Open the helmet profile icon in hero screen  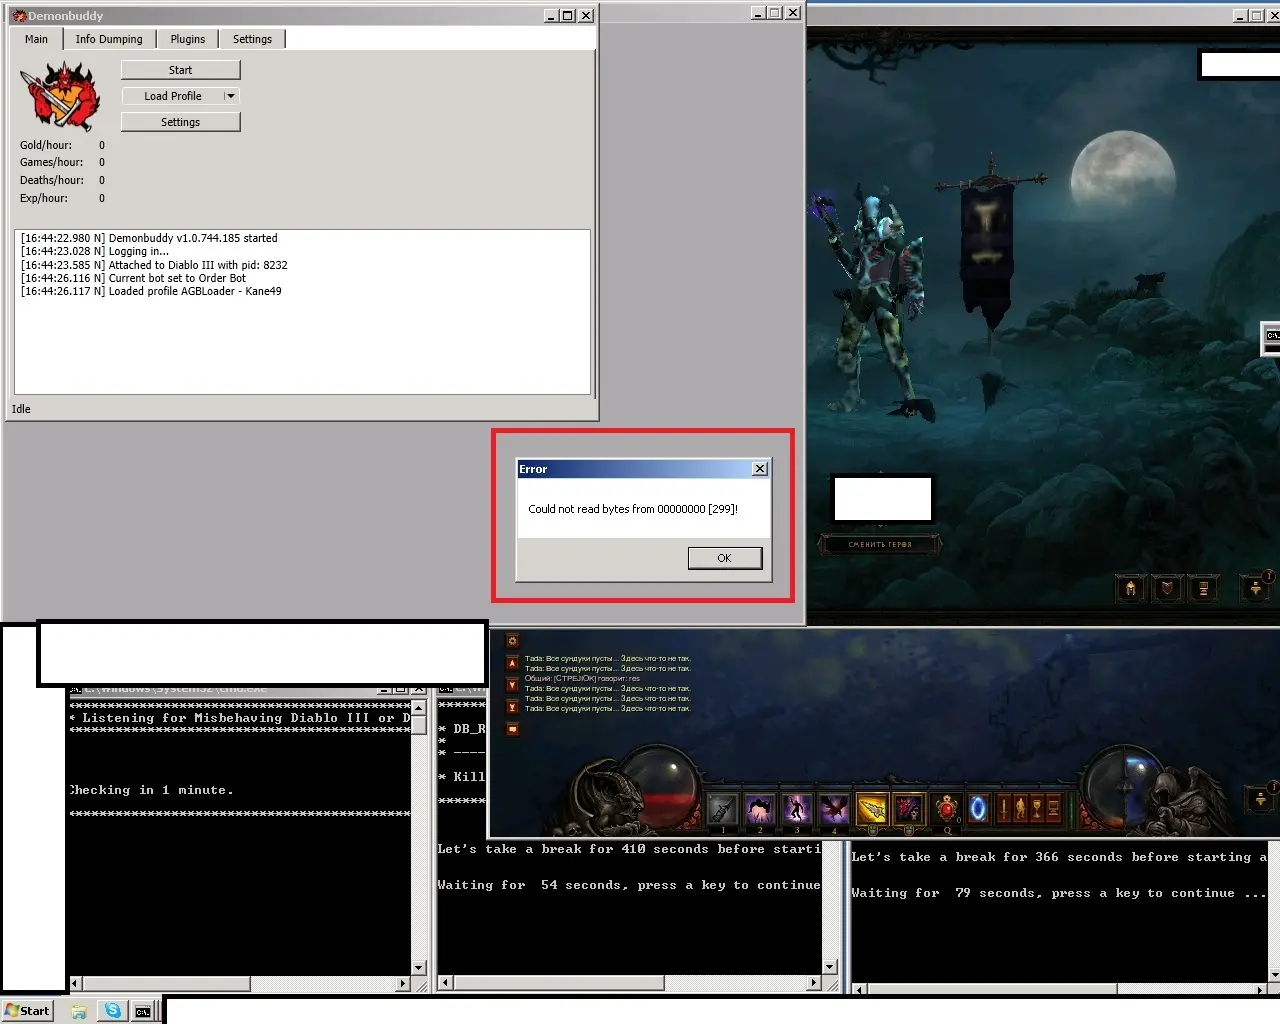tap(1131, 589)
